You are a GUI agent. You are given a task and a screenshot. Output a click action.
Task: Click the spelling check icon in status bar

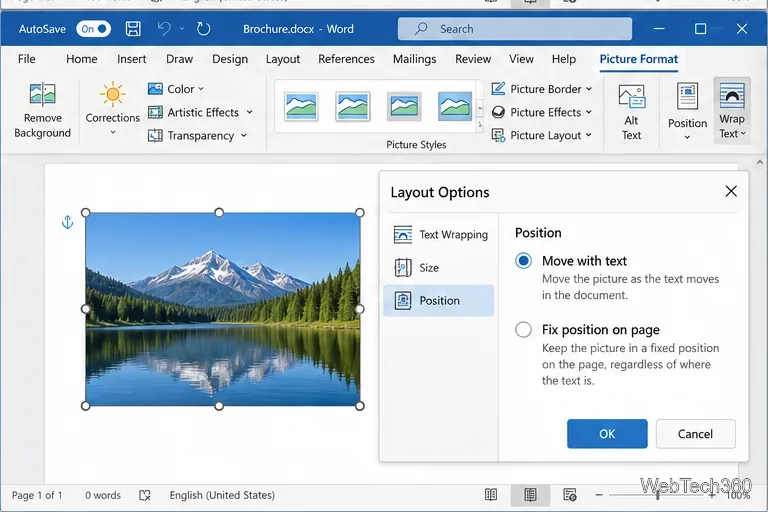(x=145, y=495)
